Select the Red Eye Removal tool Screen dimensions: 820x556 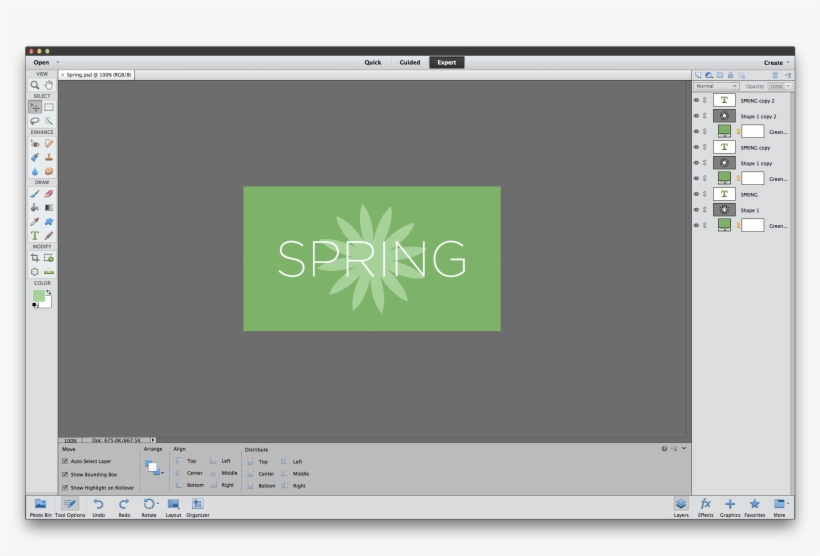[x=35, y=143]
